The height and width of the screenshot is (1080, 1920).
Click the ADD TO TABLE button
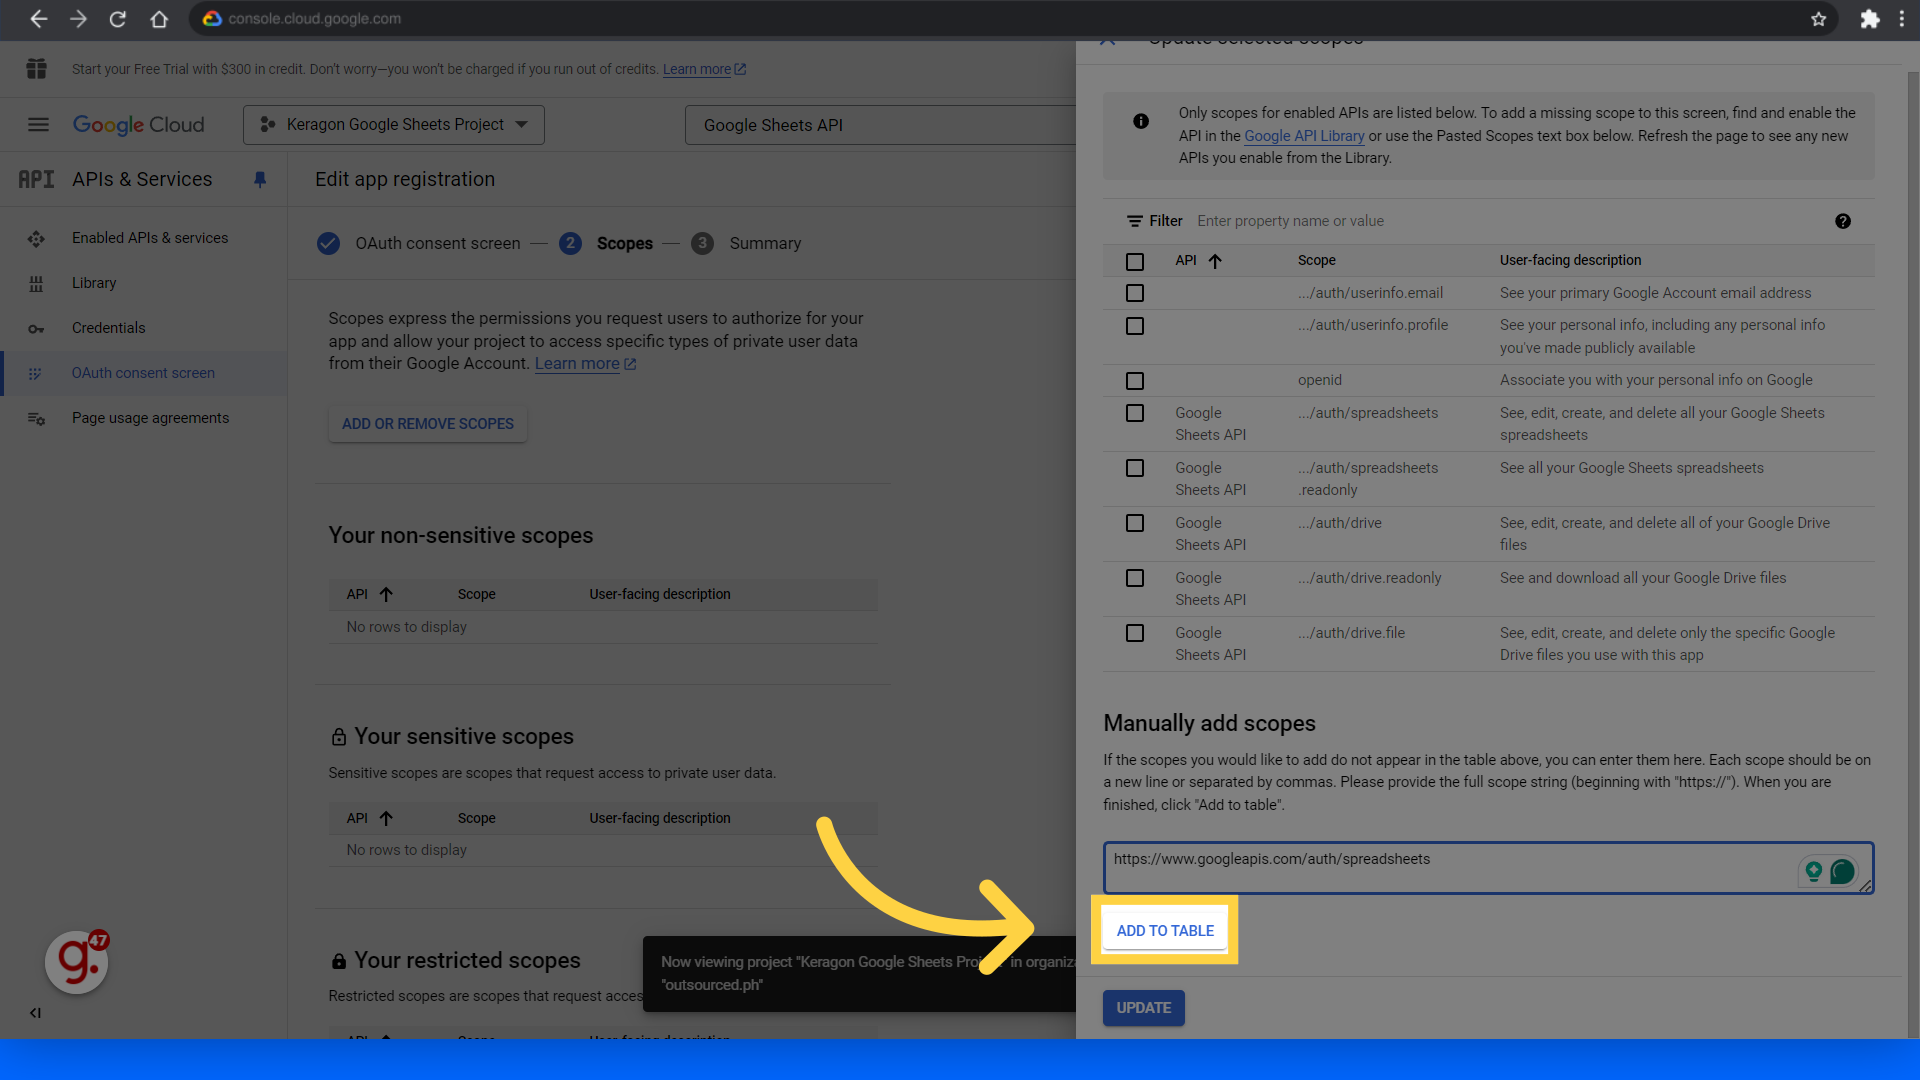tap(1165, 930)
